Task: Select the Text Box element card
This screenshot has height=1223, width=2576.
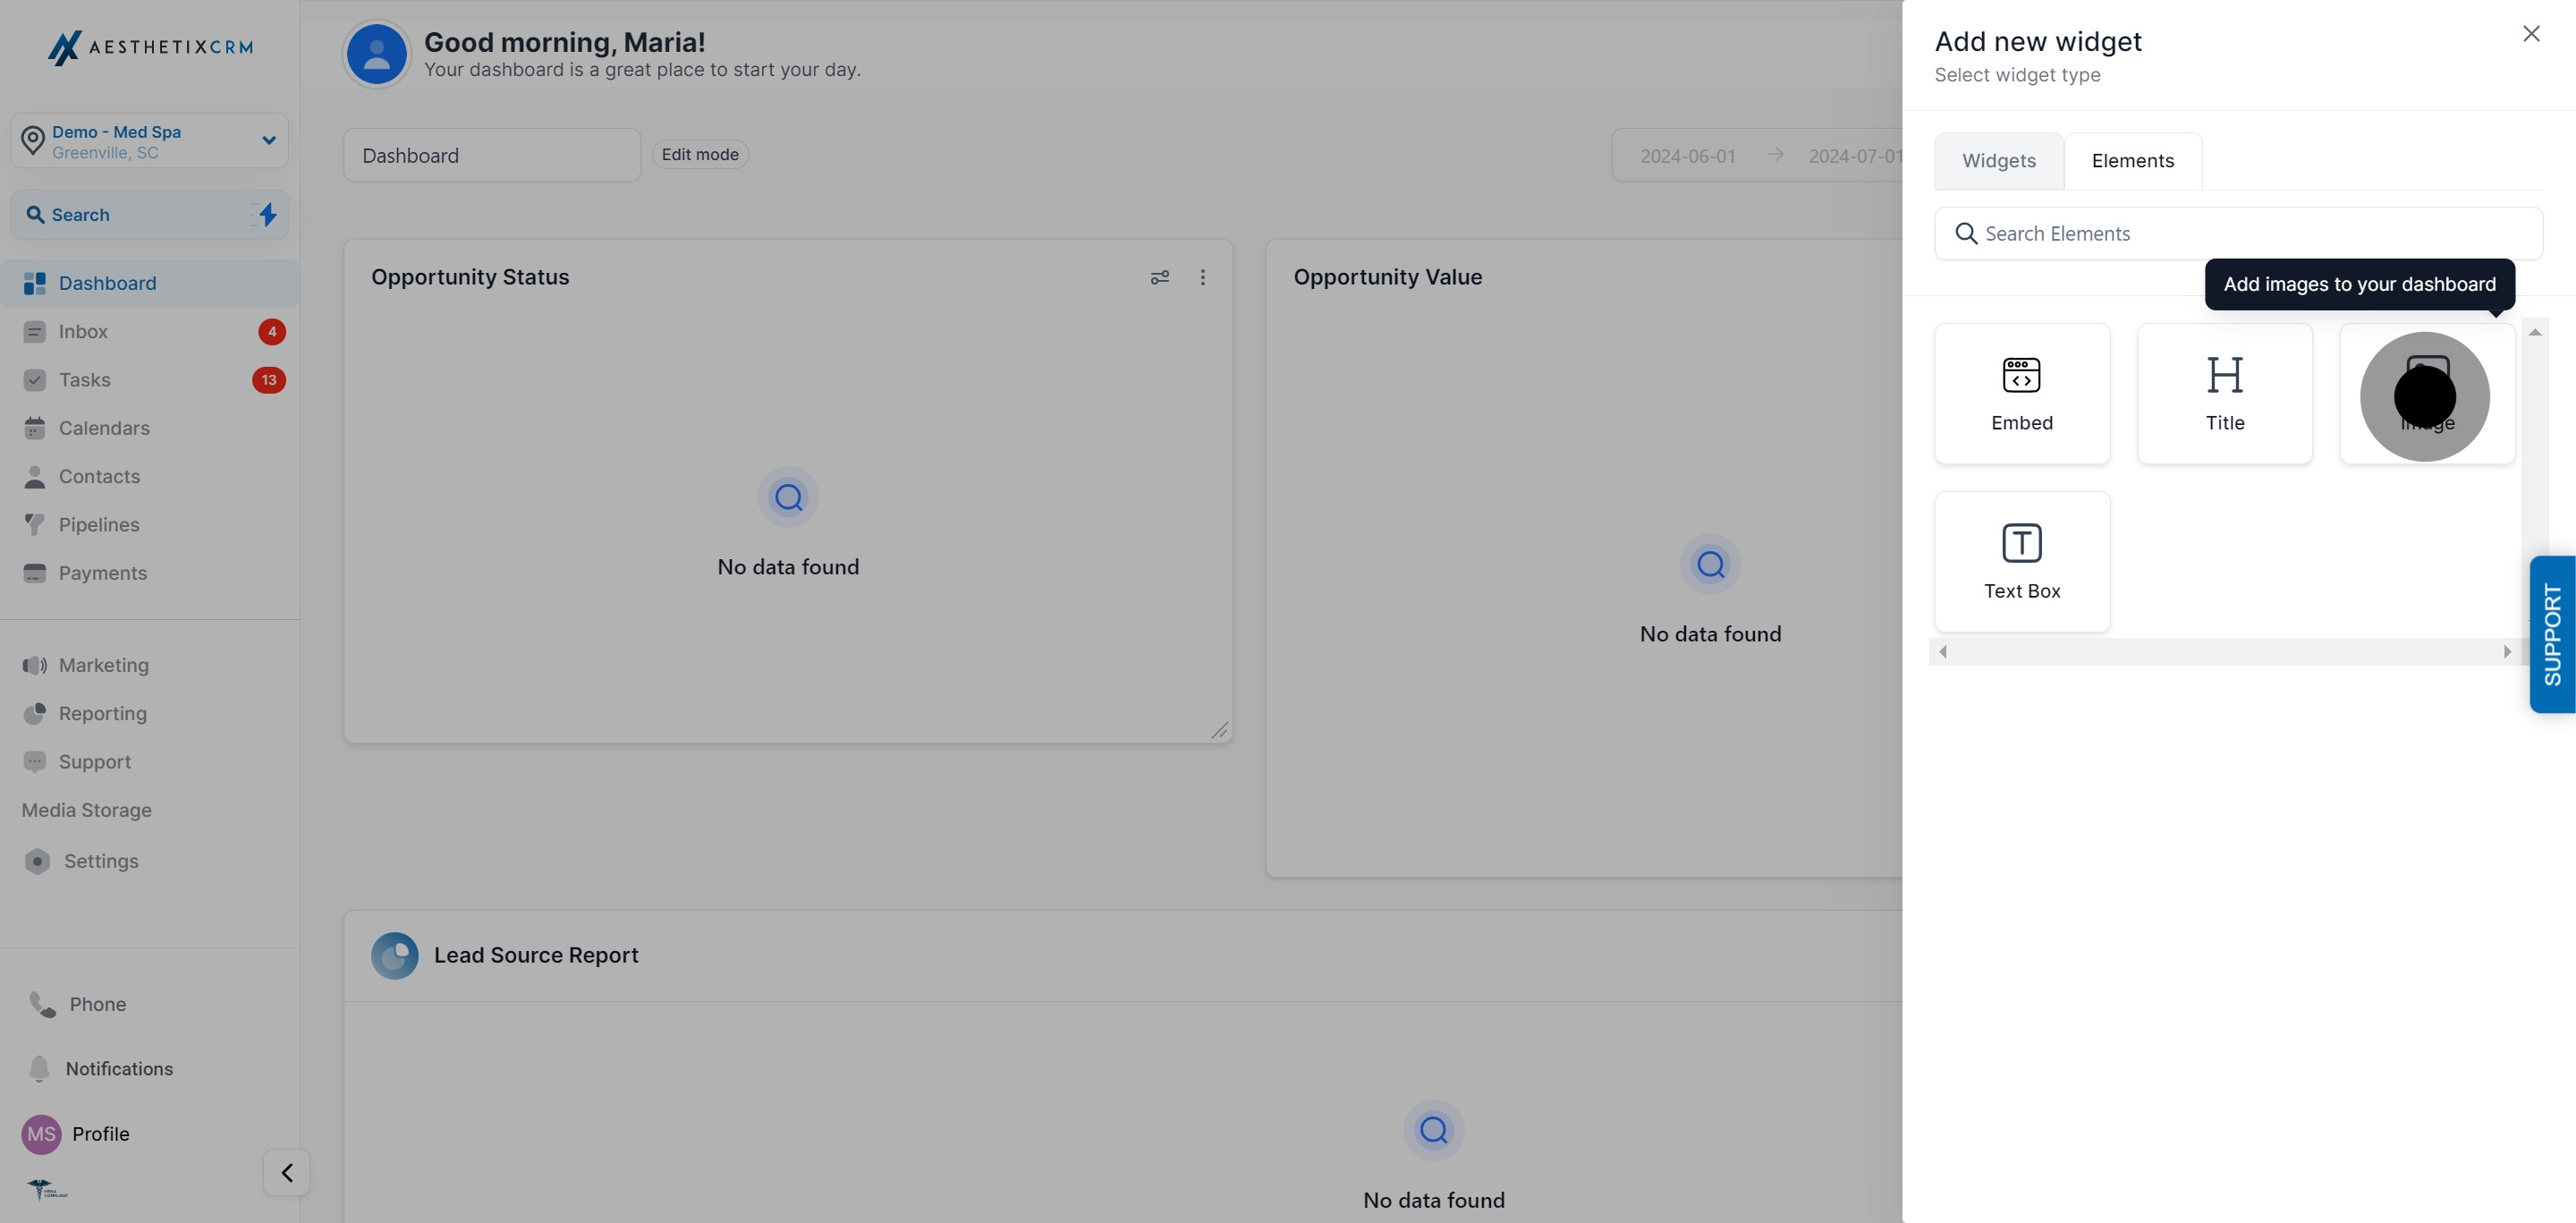Action: pos(2022,561)
